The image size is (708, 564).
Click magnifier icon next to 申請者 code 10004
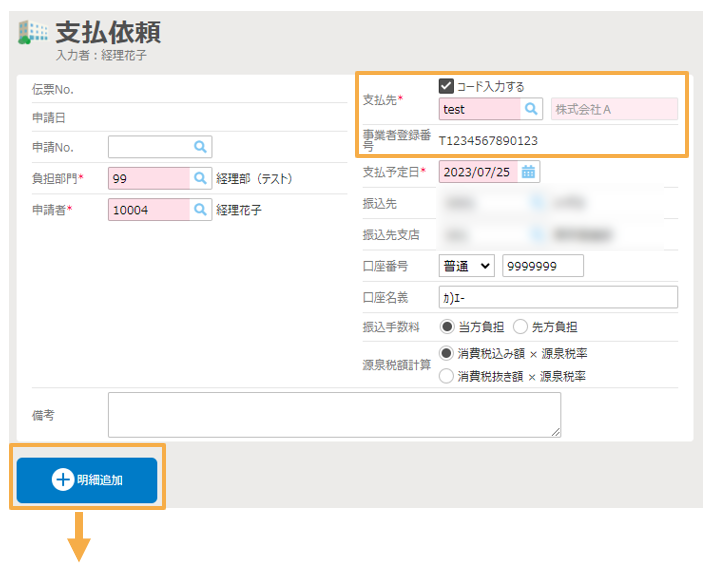[x=201, y=210]
